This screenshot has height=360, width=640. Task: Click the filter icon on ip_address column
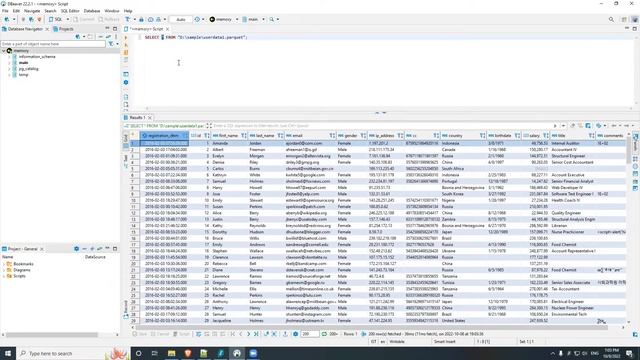pyautogui.click(x=400, y=136)
